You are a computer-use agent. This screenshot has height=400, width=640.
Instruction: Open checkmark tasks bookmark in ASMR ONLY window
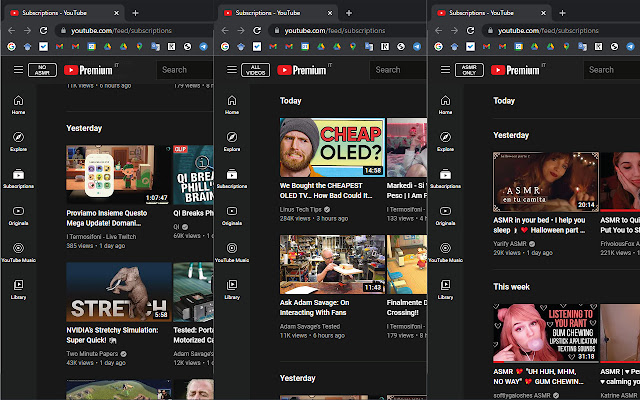(470, 47)
